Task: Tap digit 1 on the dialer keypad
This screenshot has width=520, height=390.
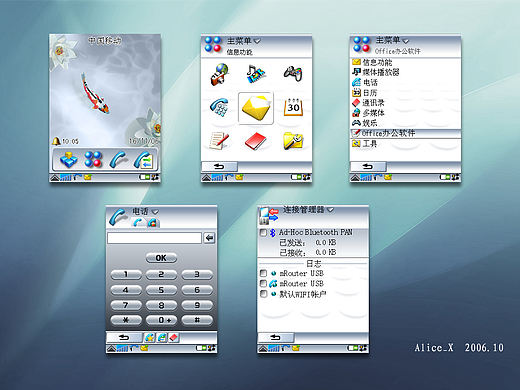Action: tap(126, 274)
